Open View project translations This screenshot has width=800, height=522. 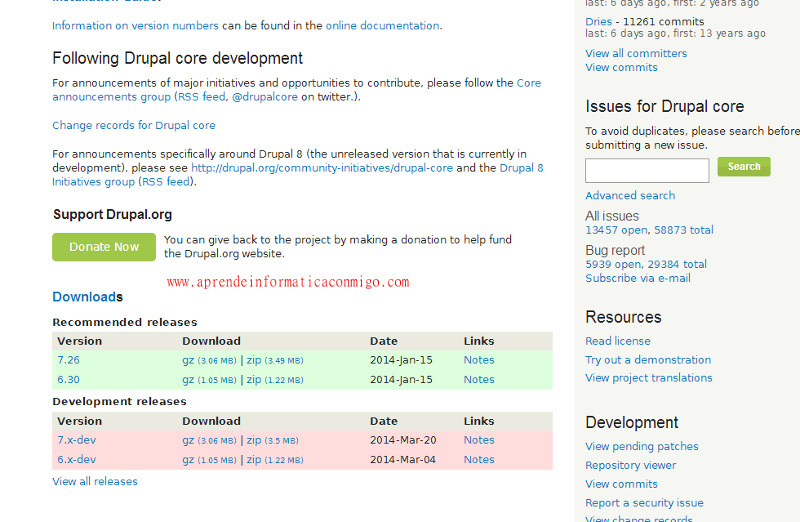point(649,378)
